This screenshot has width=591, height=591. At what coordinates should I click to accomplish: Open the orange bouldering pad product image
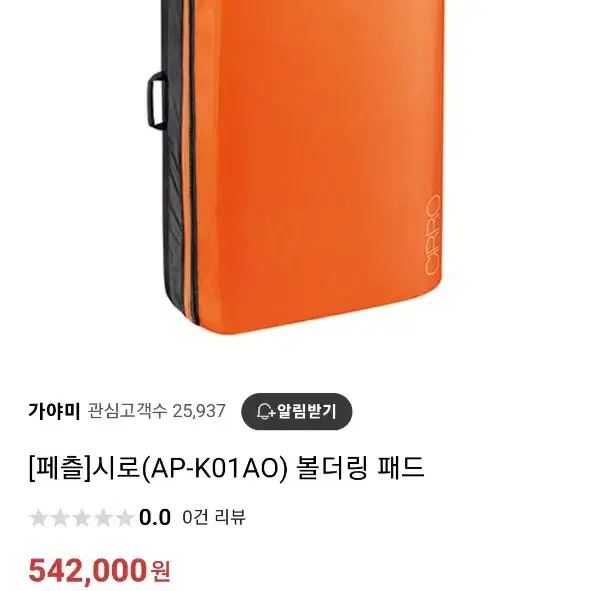pyautogui.click(x=296, y=167)
